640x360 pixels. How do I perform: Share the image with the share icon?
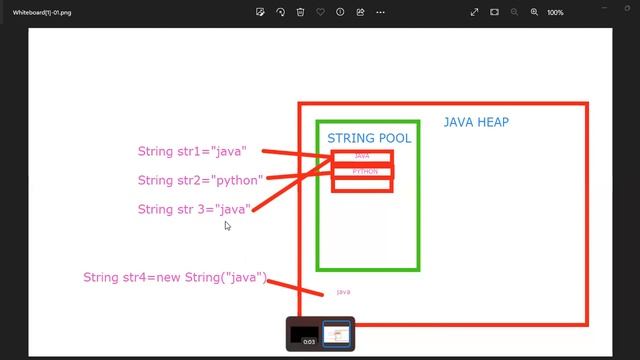click(360, 12)
